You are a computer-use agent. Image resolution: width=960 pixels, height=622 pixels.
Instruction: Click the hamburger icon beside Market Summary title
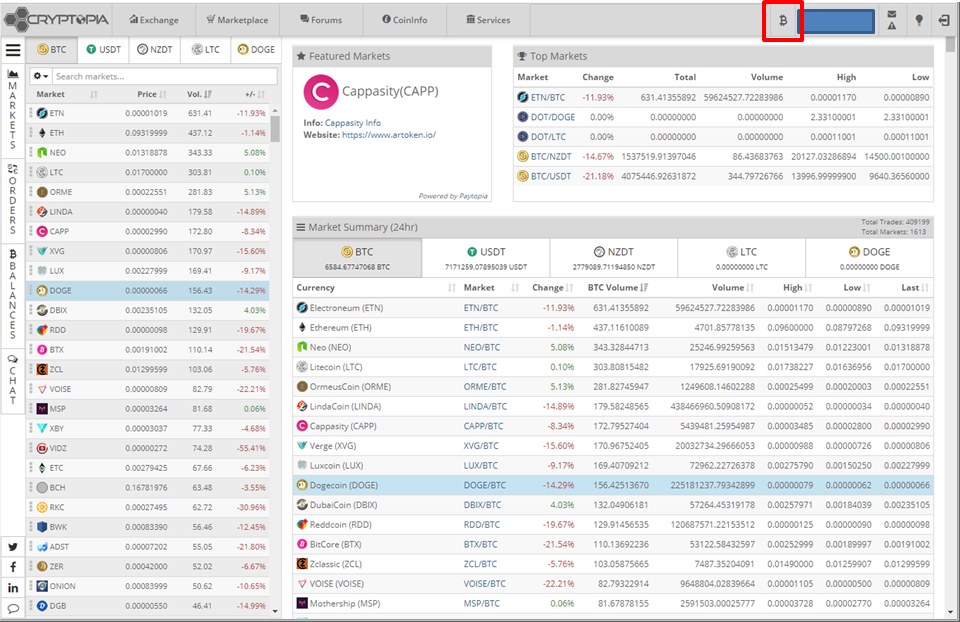pos(301,227)
